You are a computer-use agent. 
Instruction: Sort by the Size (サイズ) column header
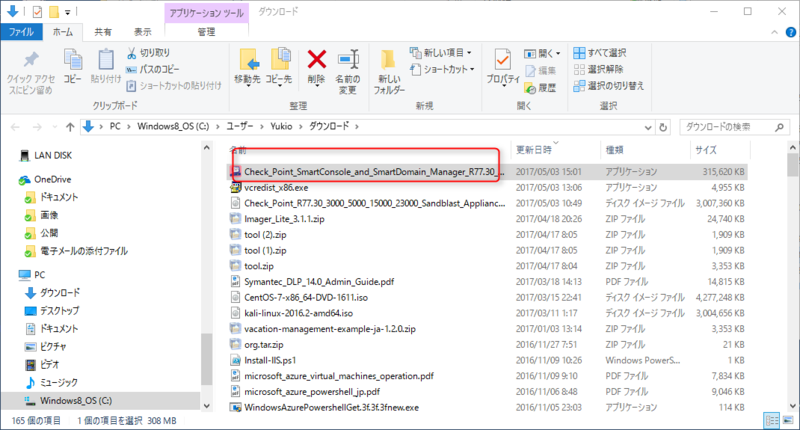point(706,150)
